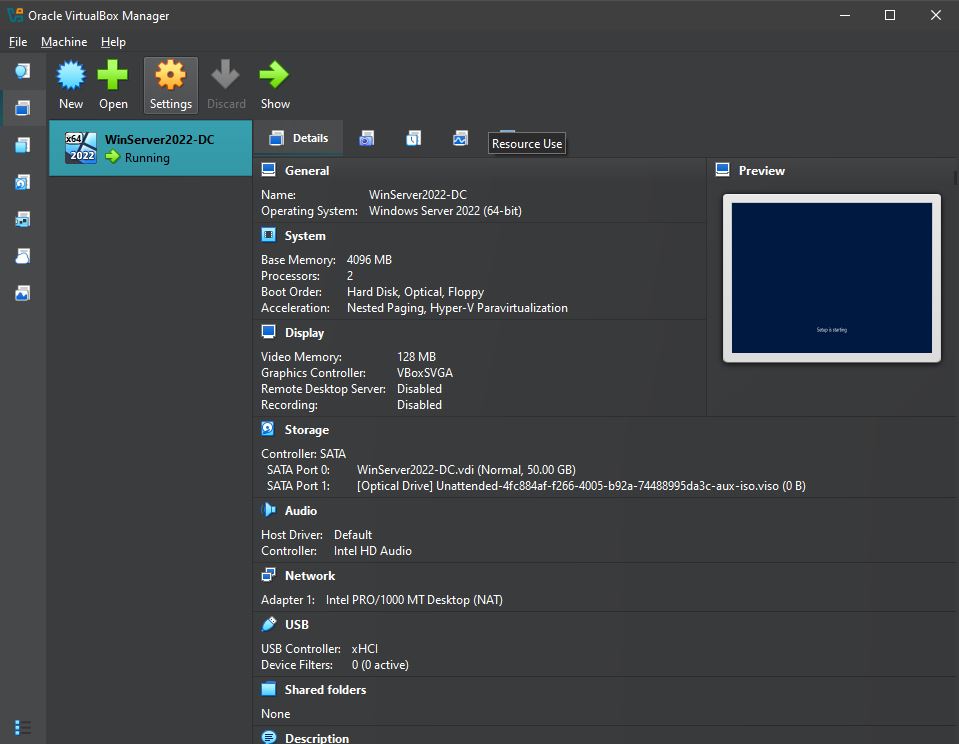Screen dimensions: 959x744
Task: Click the Preview section monitor icon
Action: coord(722,170)
